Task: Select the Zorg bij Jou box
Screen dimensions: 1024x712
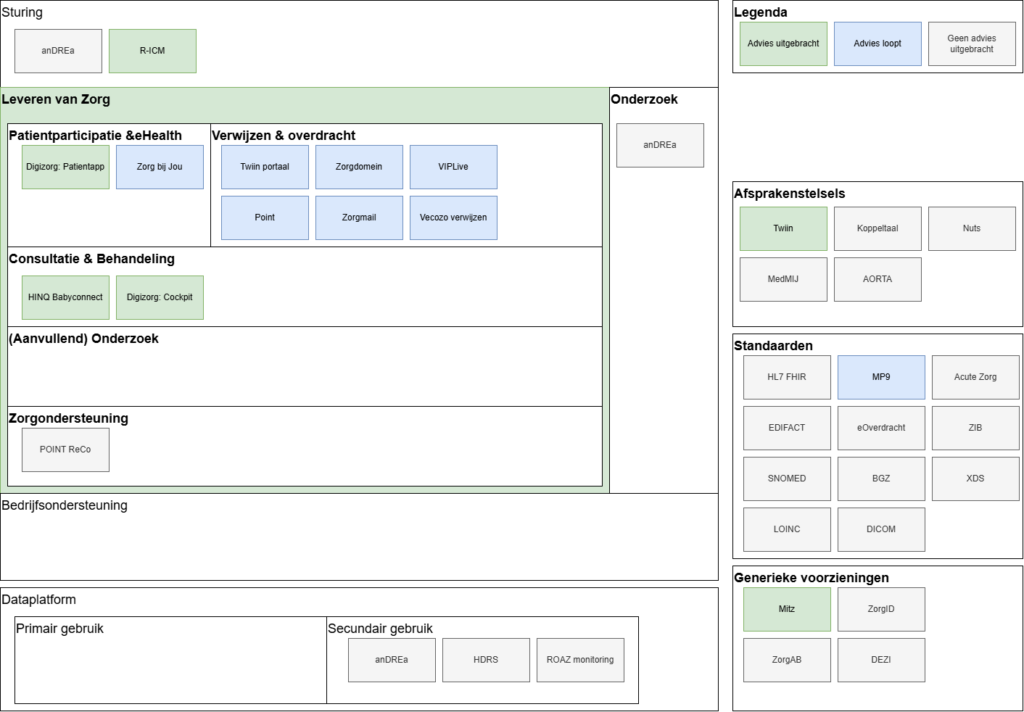Action: click(x=159, y=167)
